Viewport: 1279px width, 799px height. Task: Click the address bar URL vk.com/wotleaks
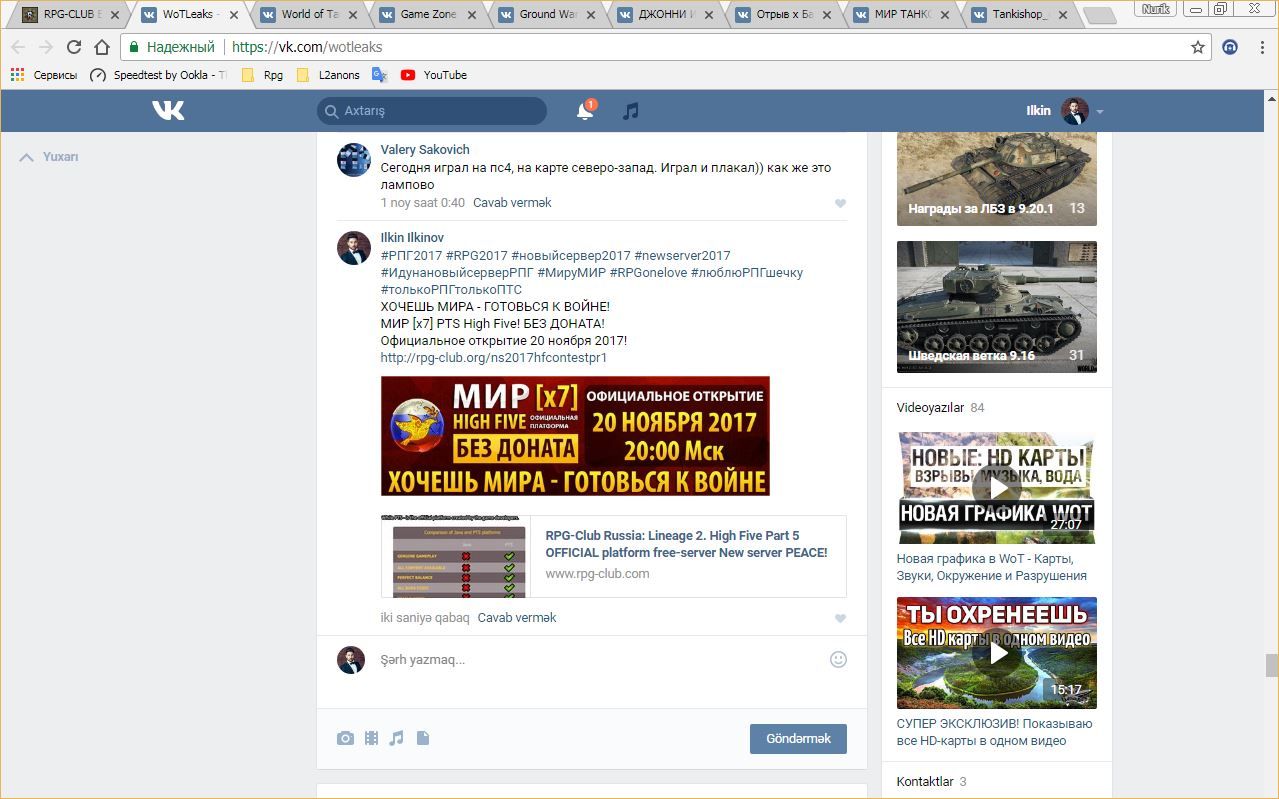307,47
